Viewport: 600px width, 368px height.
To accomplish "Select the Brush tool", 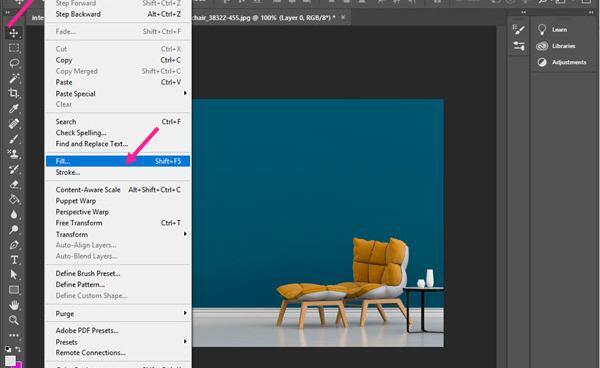I will pos(14,138).
